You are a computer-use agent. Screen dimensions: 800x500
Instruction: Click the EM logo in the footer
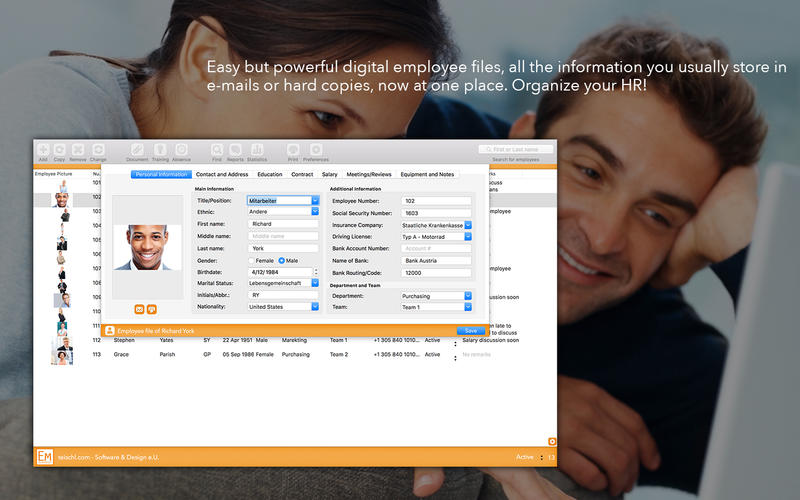pyautogui.click(x=45, y=457)
